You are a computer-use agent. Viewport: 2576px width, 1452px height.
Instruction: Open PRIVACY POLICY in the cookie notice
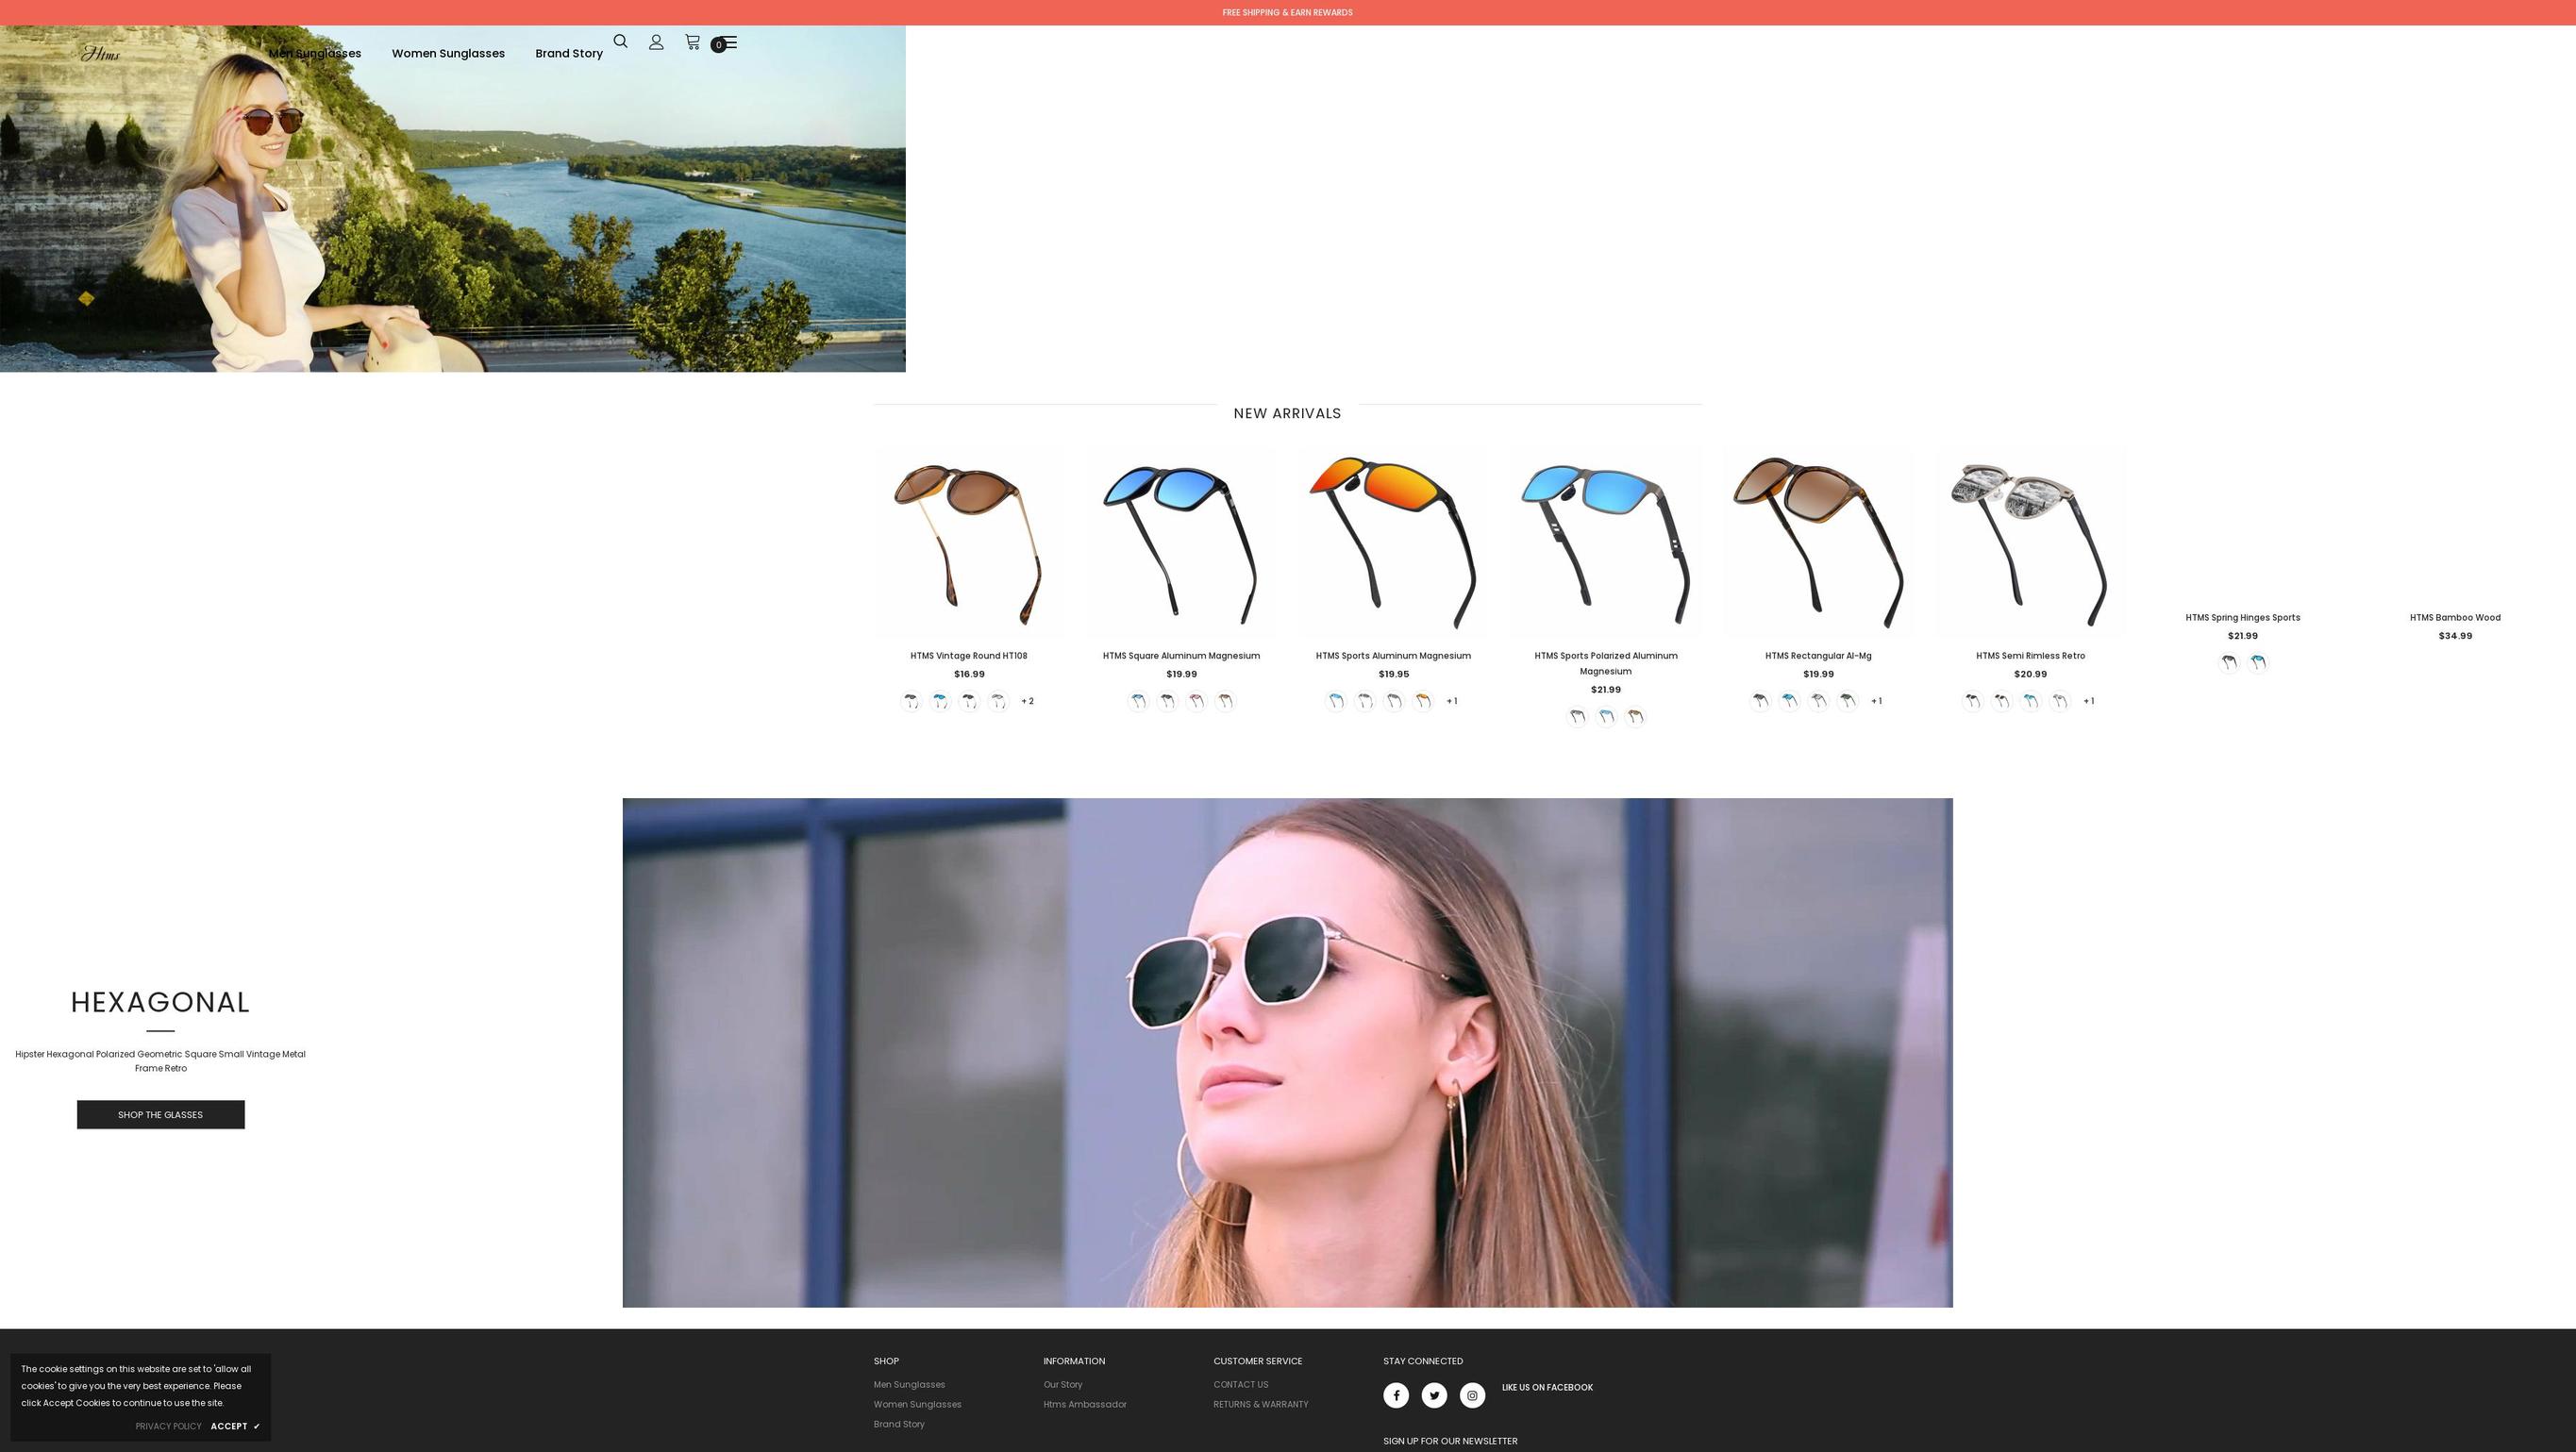[168, 1426]
